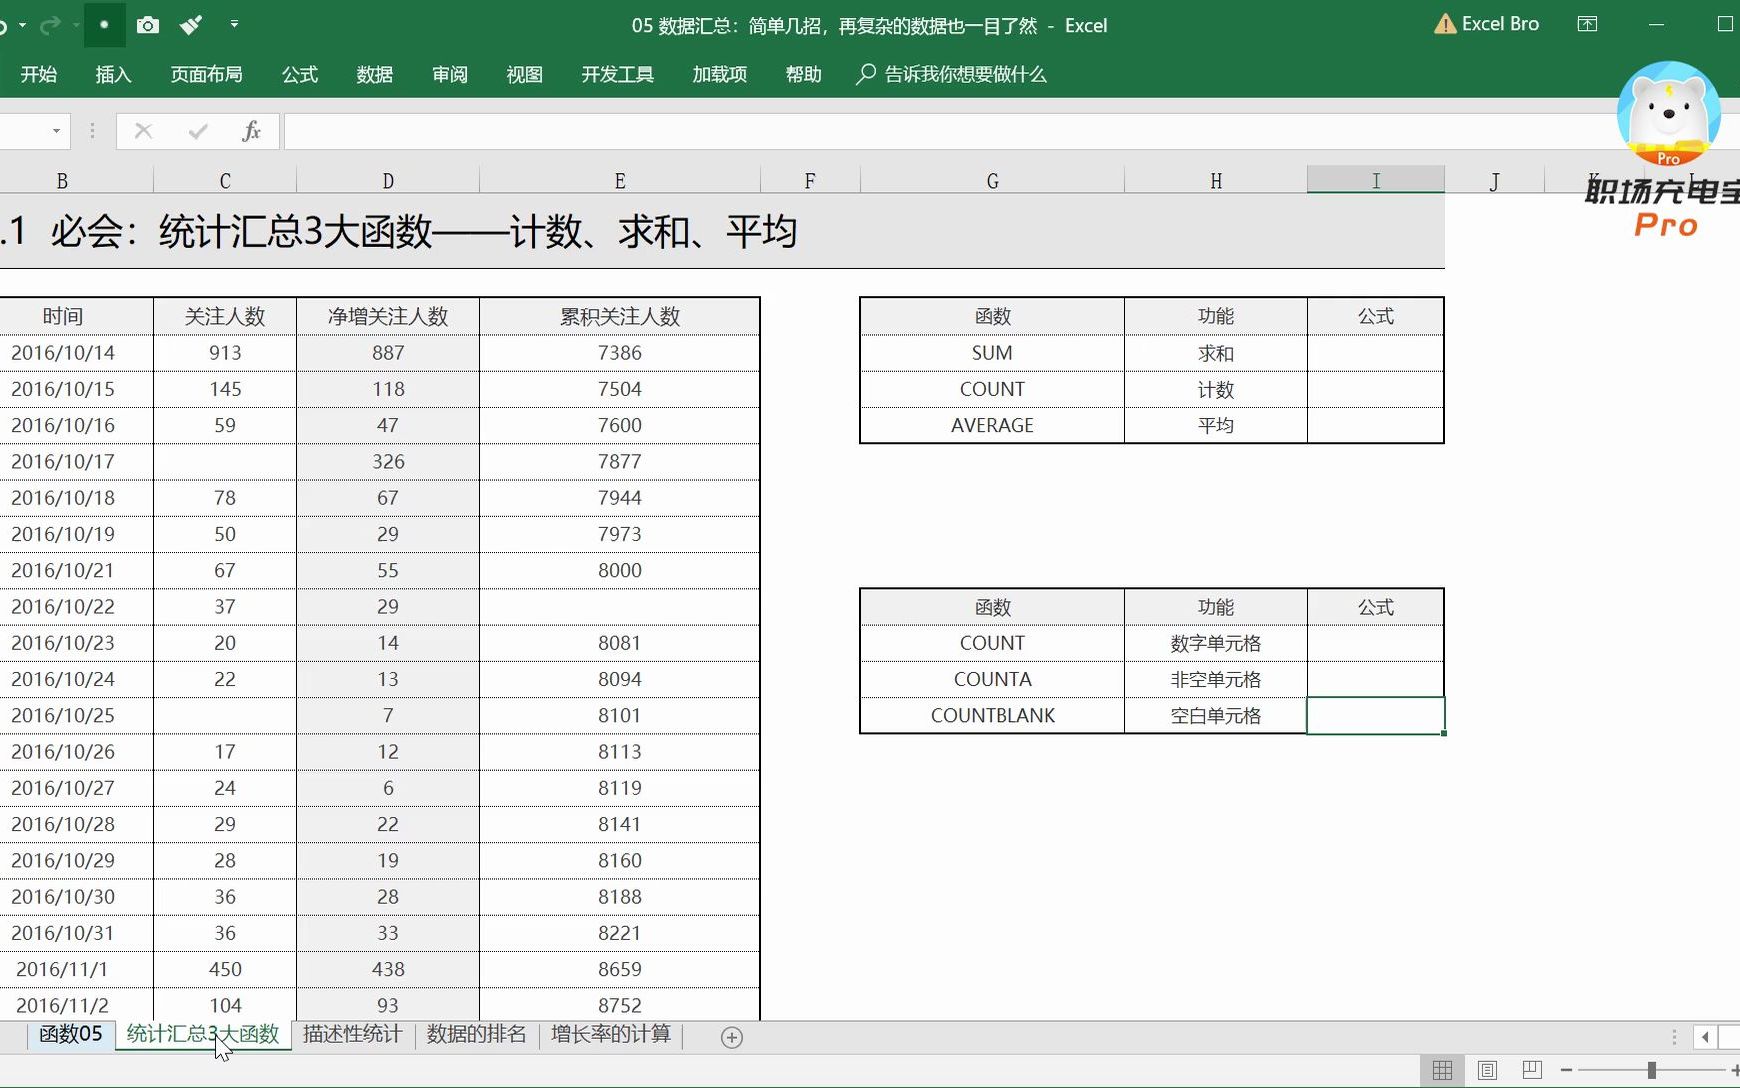This screenshot has width=1740, height=1088.
Task: Click the record dot icon in Quick Access Toolbar
Action: coord(104,24)
